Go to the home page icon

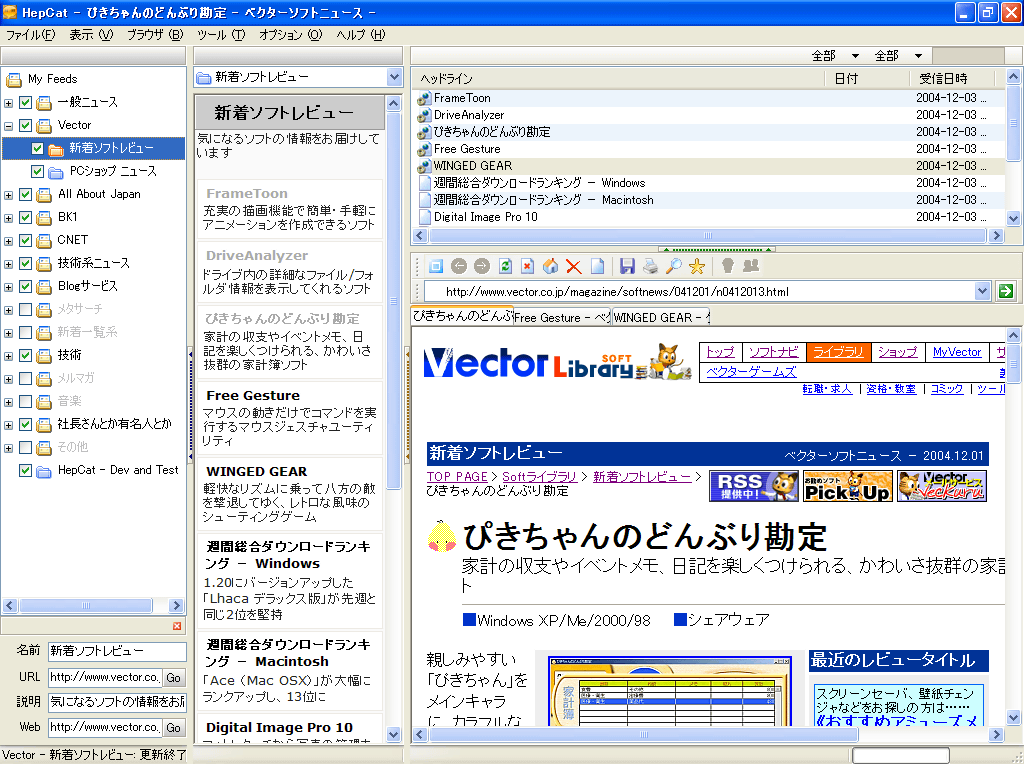(551, 266)
